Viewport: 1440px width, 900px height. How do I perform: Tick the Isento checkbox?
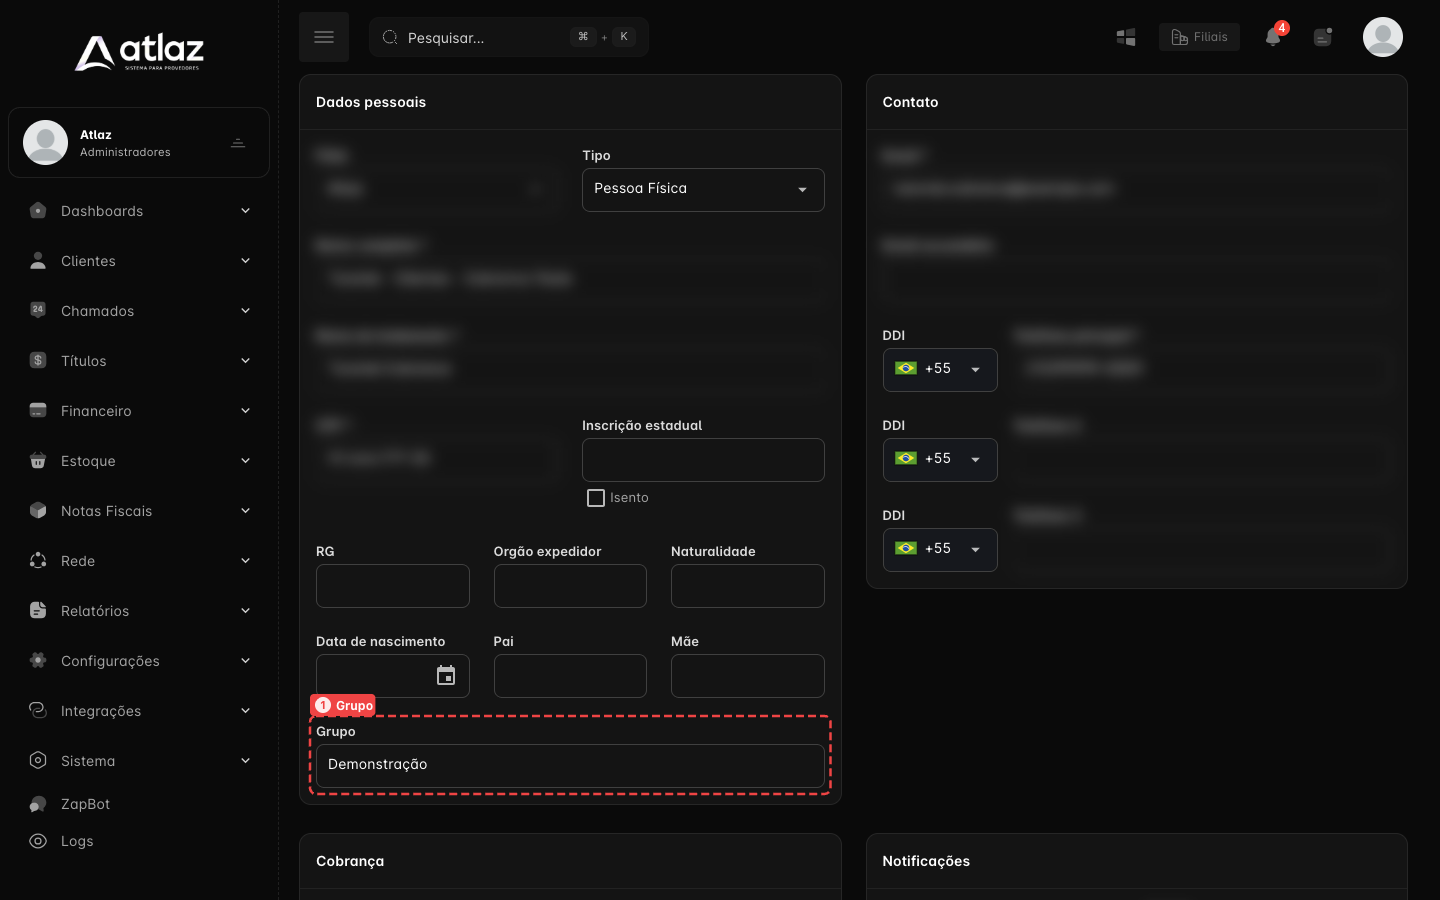click(596, 498)
